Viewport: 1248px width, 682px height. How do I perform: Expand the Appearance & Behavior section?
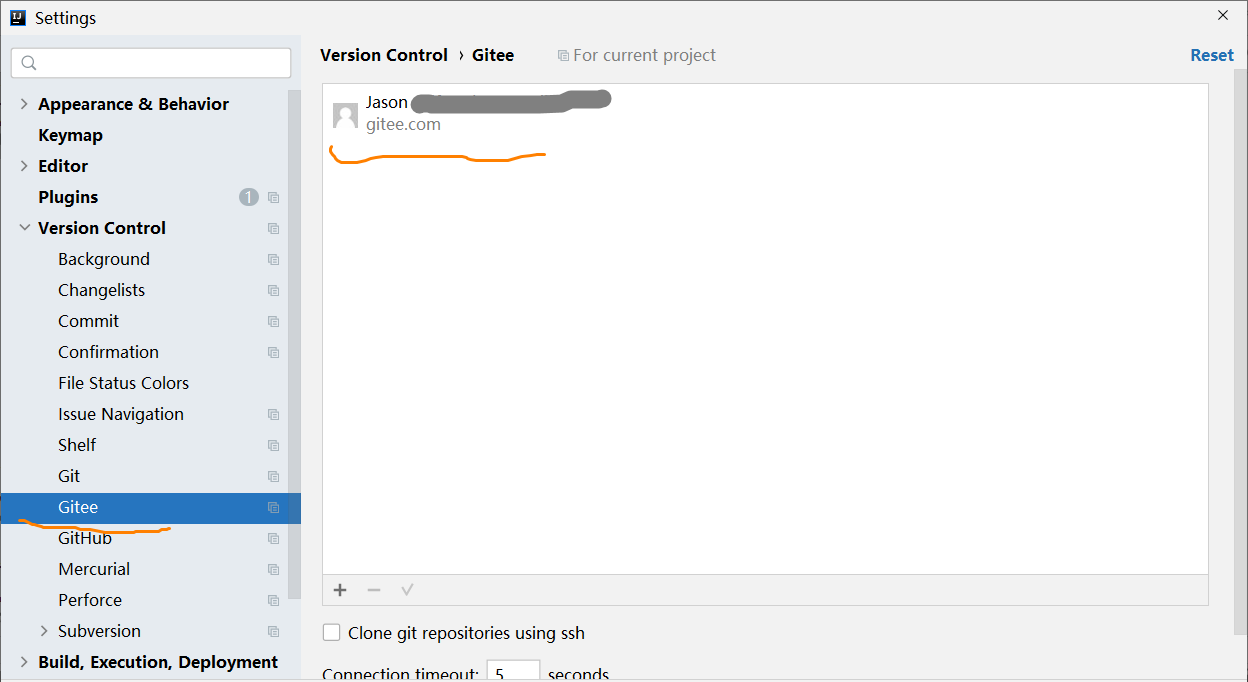(24, 104)
